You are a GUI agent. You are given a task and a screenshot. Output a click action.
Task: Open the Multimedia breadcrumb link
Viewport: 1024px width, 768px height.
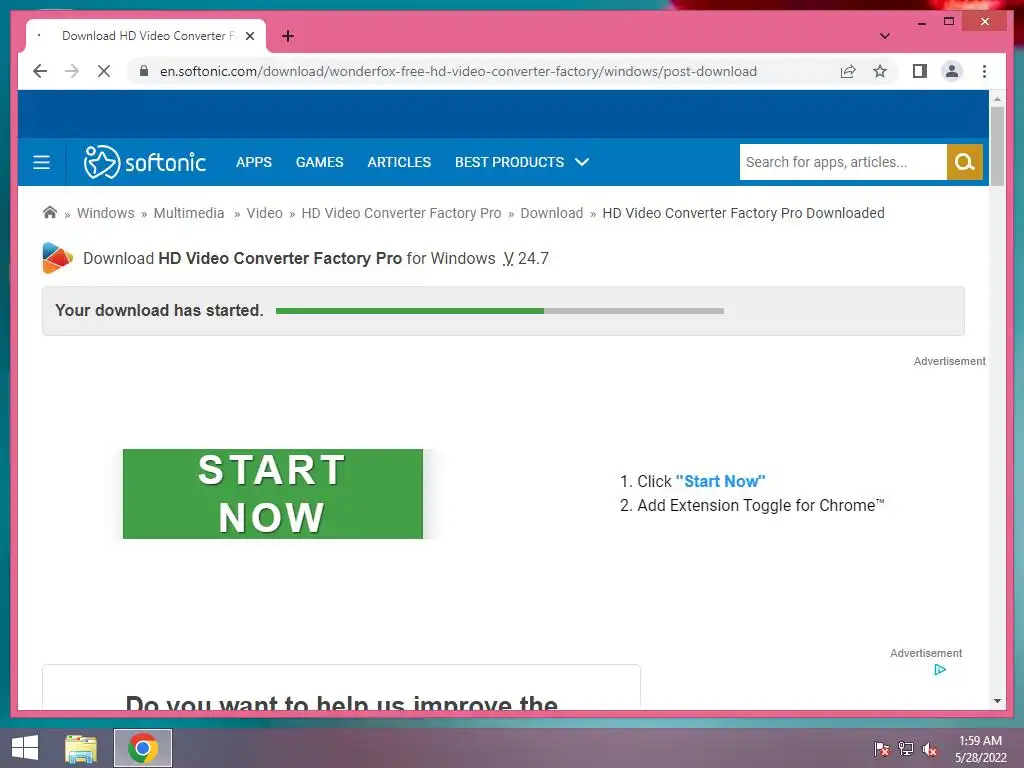pyautogui.click(x=189, y=213)
